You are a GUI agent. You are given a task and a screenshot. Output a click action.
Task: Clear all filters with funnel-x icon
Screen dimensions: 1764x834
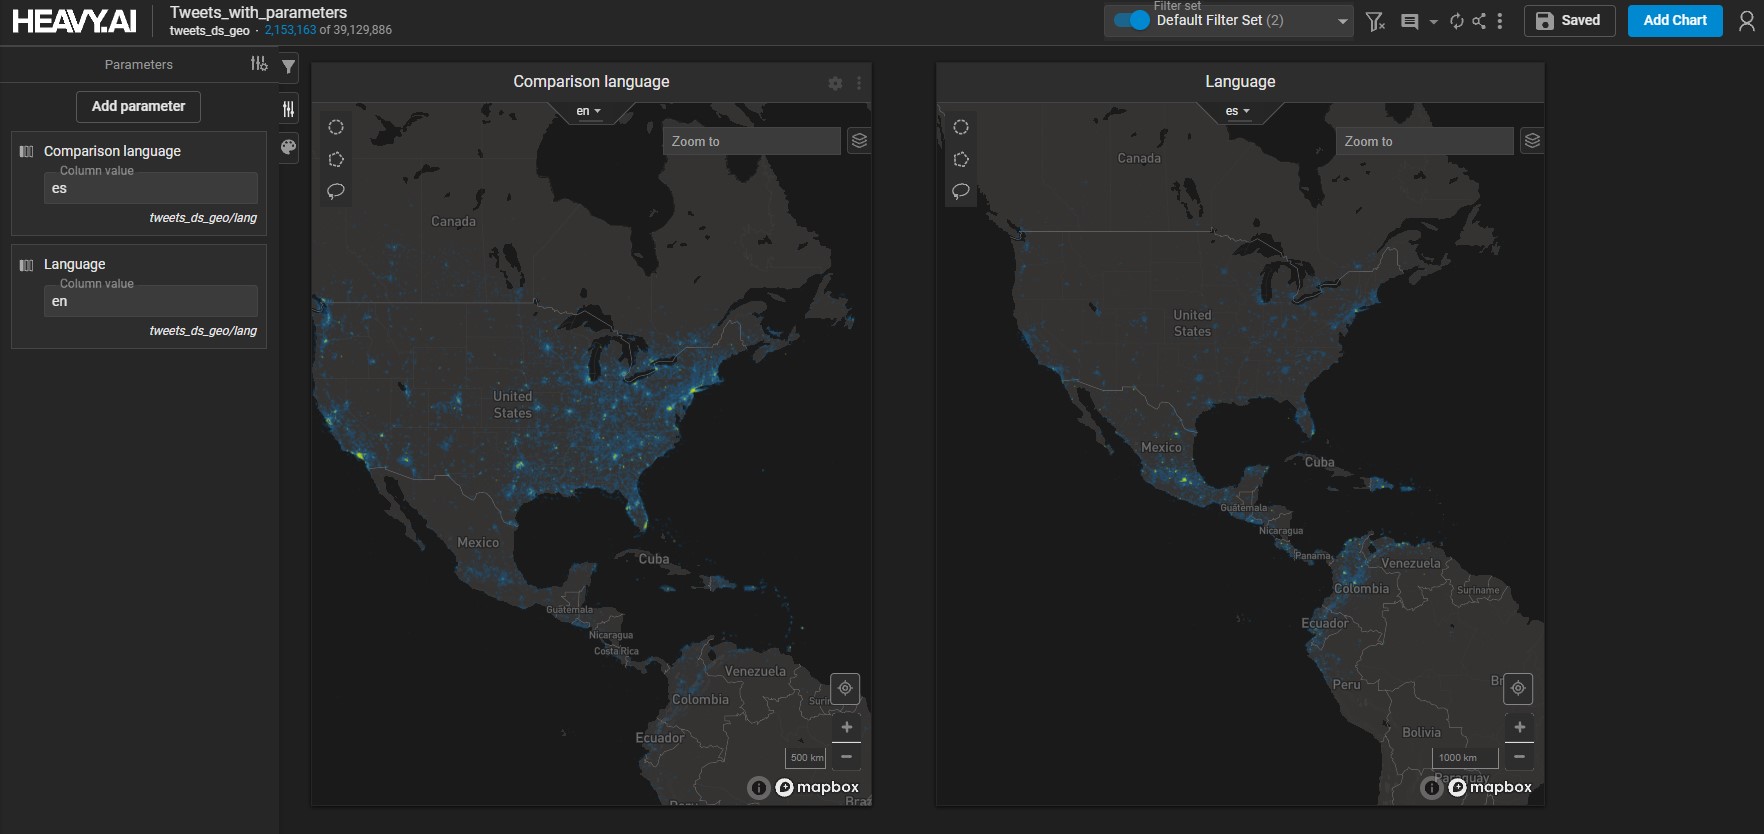(1375, 21)
